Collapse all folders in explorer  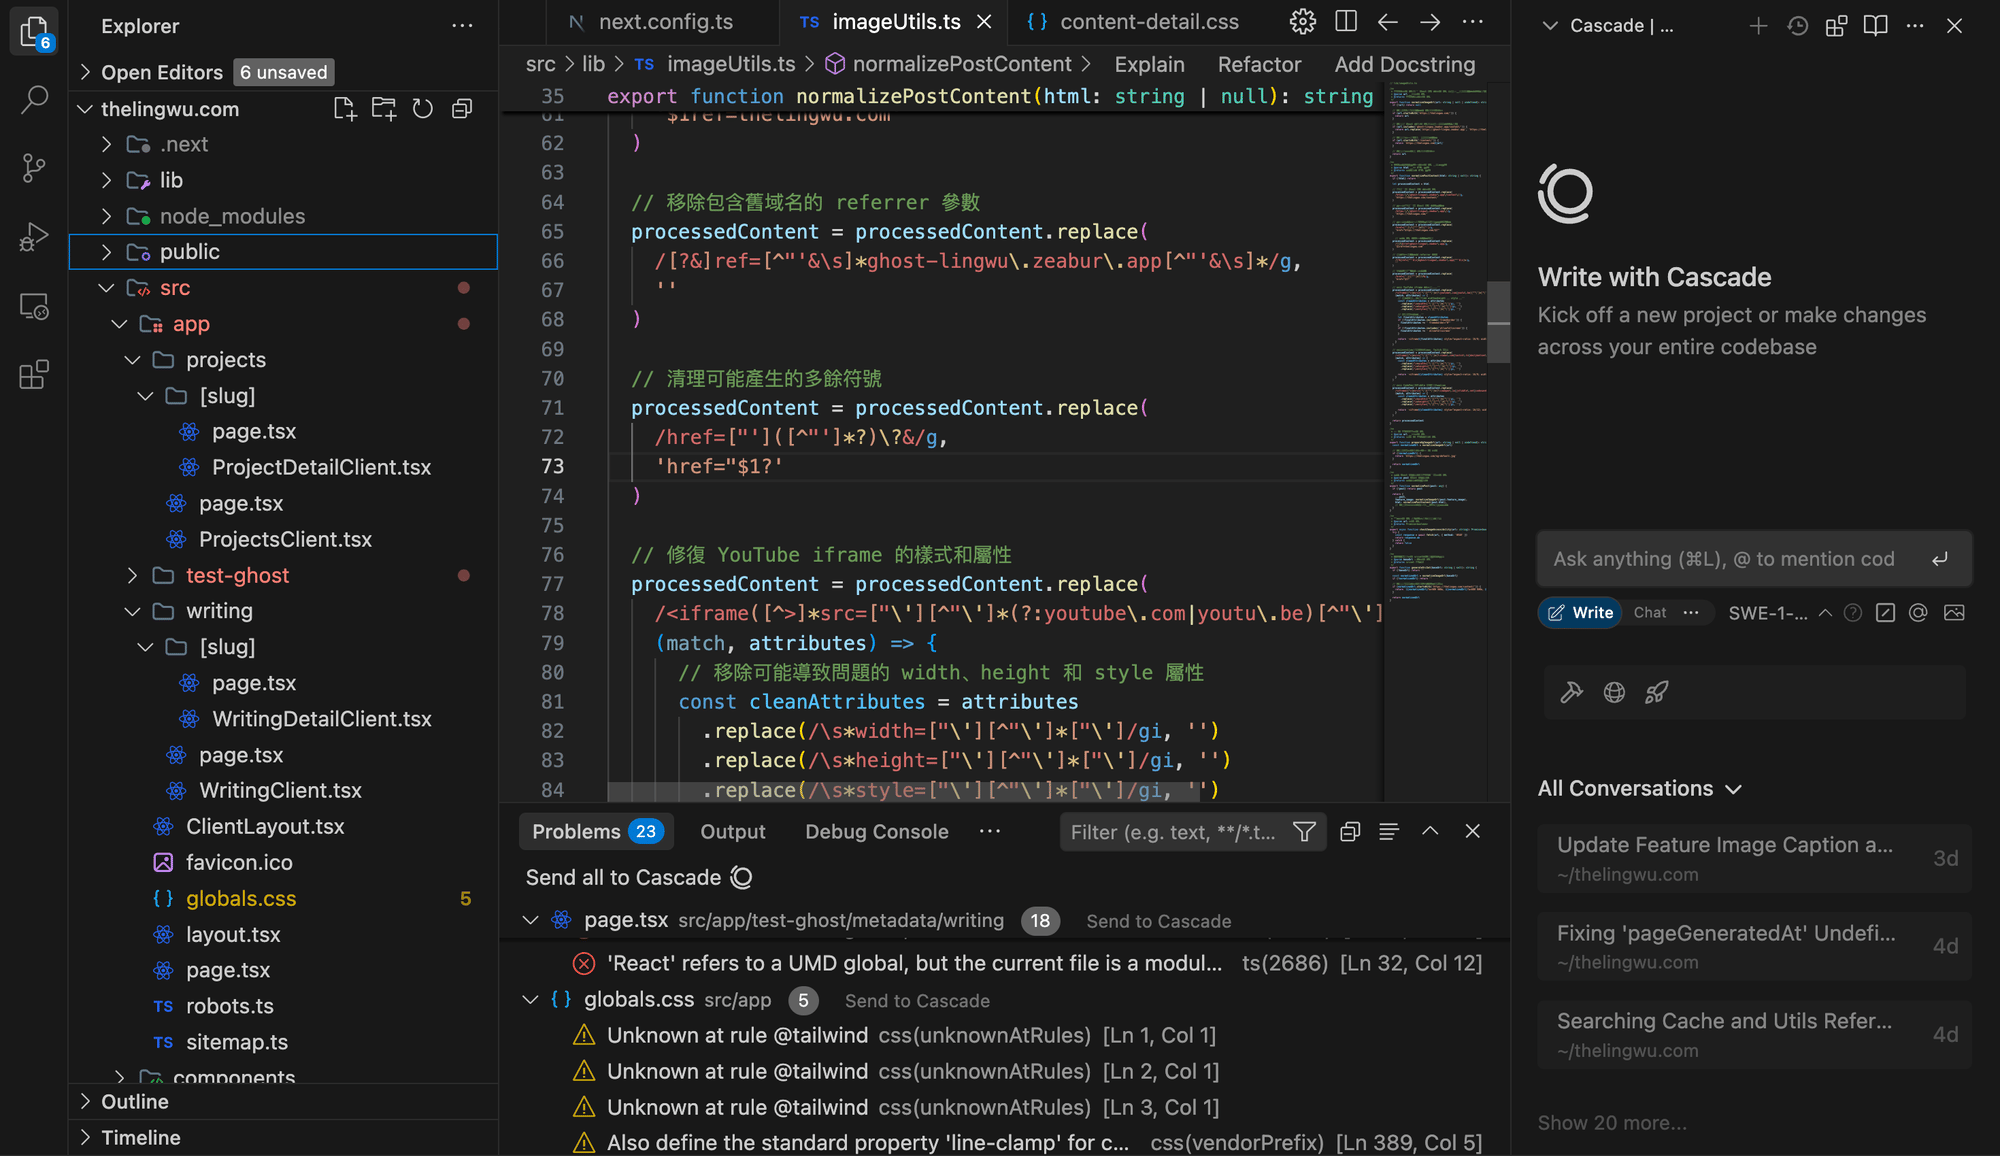(x=462, y=109)
